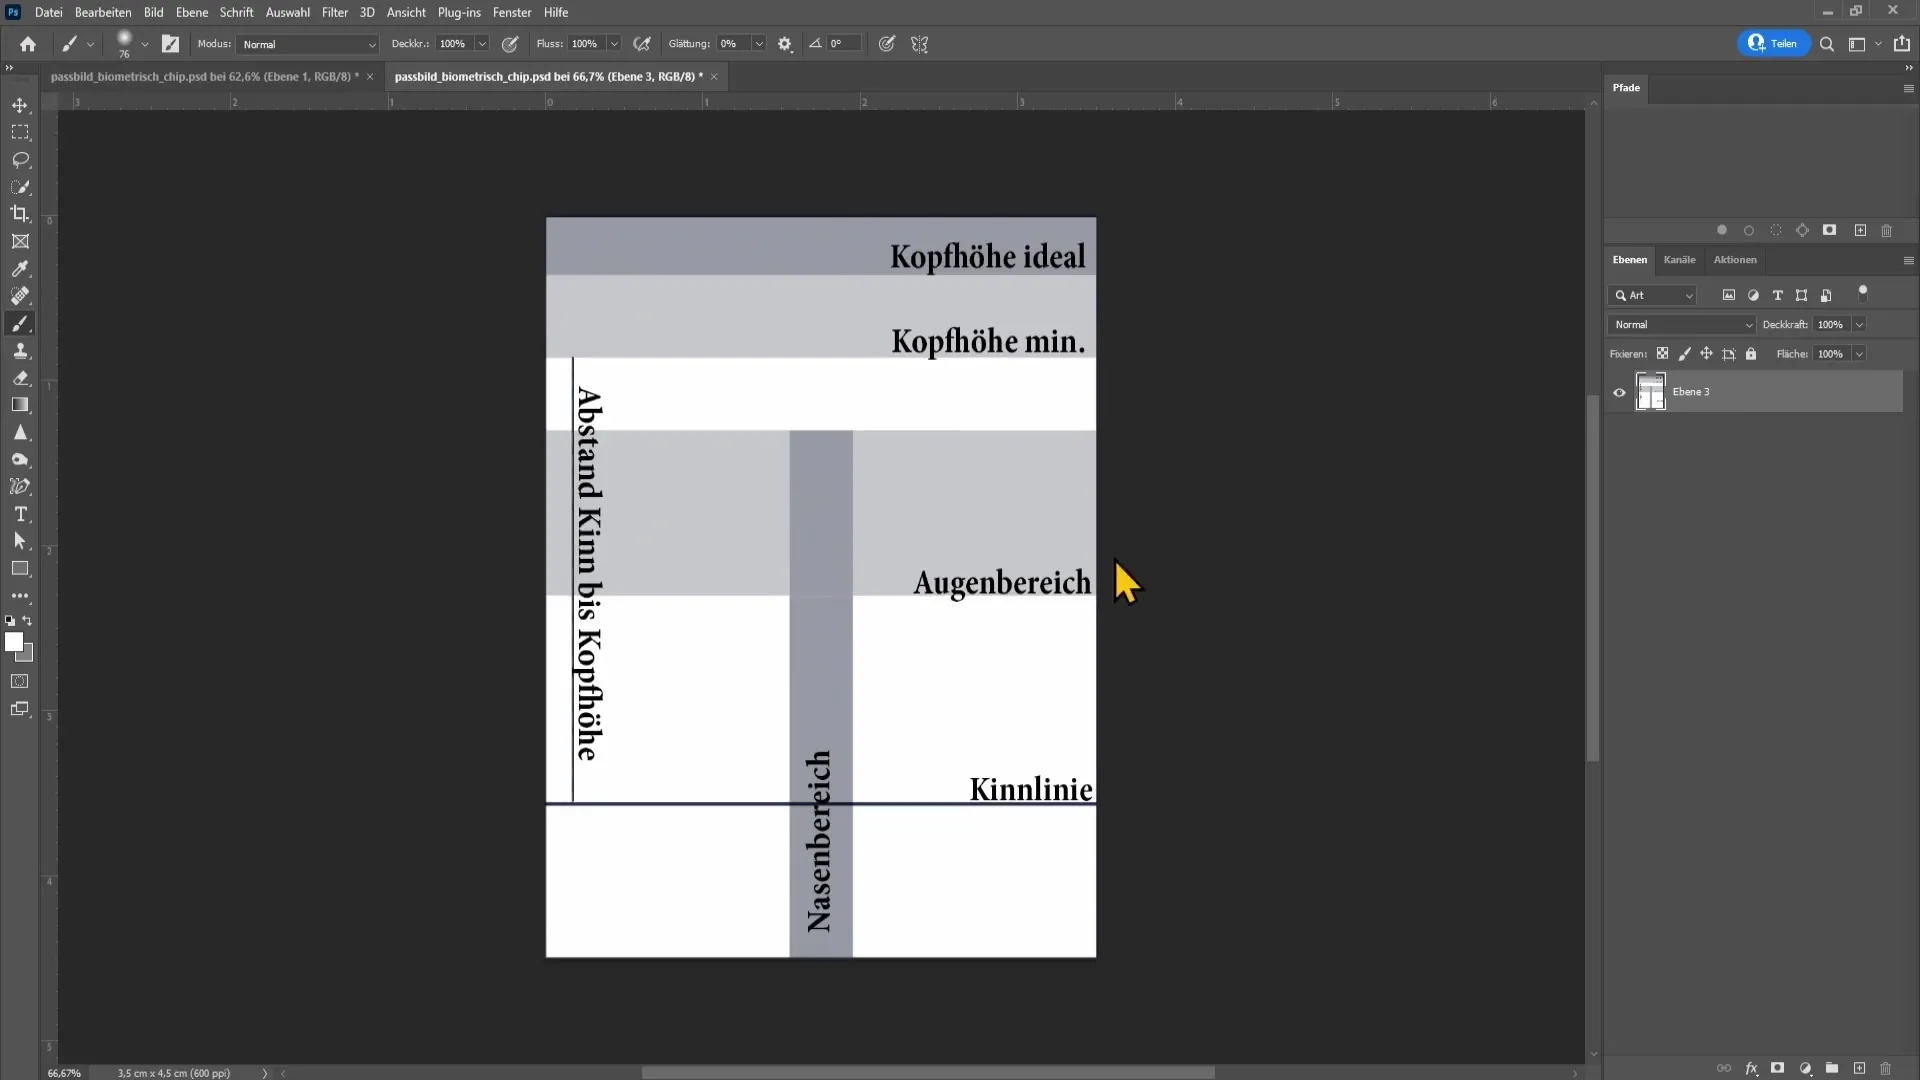Toggle pressure for size button
Viewport: 1920px width, 1080px height.
coord(886,44)
